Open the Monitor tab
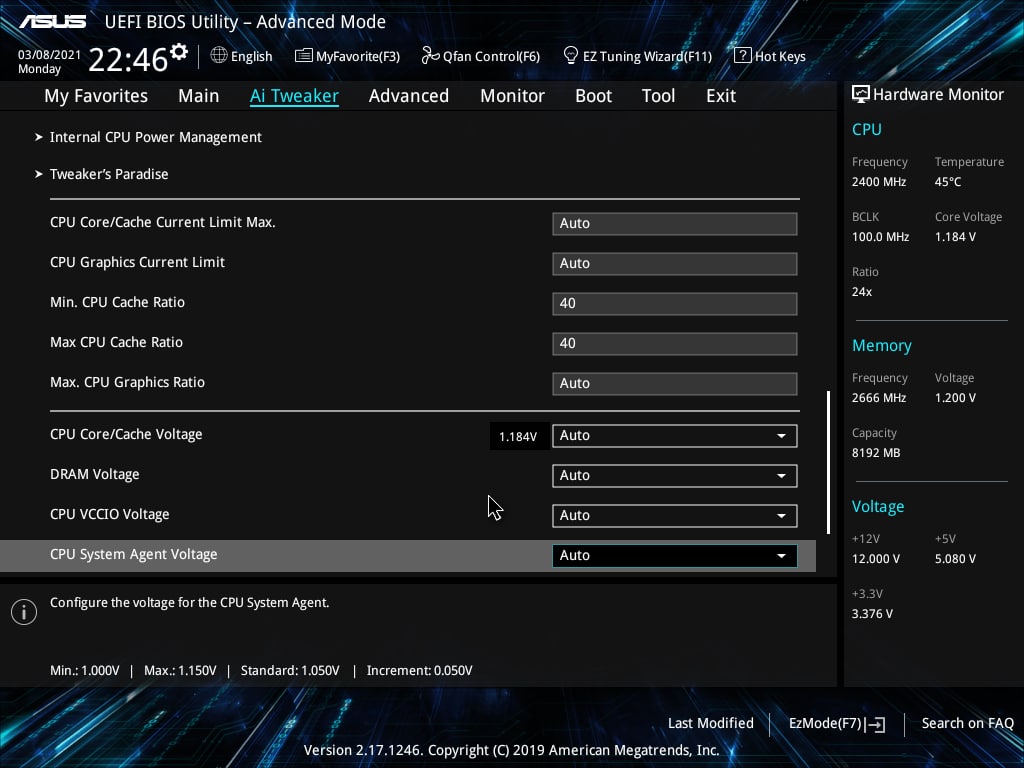The height and width of the screenshot is (768, 1024). pos(513,96)
